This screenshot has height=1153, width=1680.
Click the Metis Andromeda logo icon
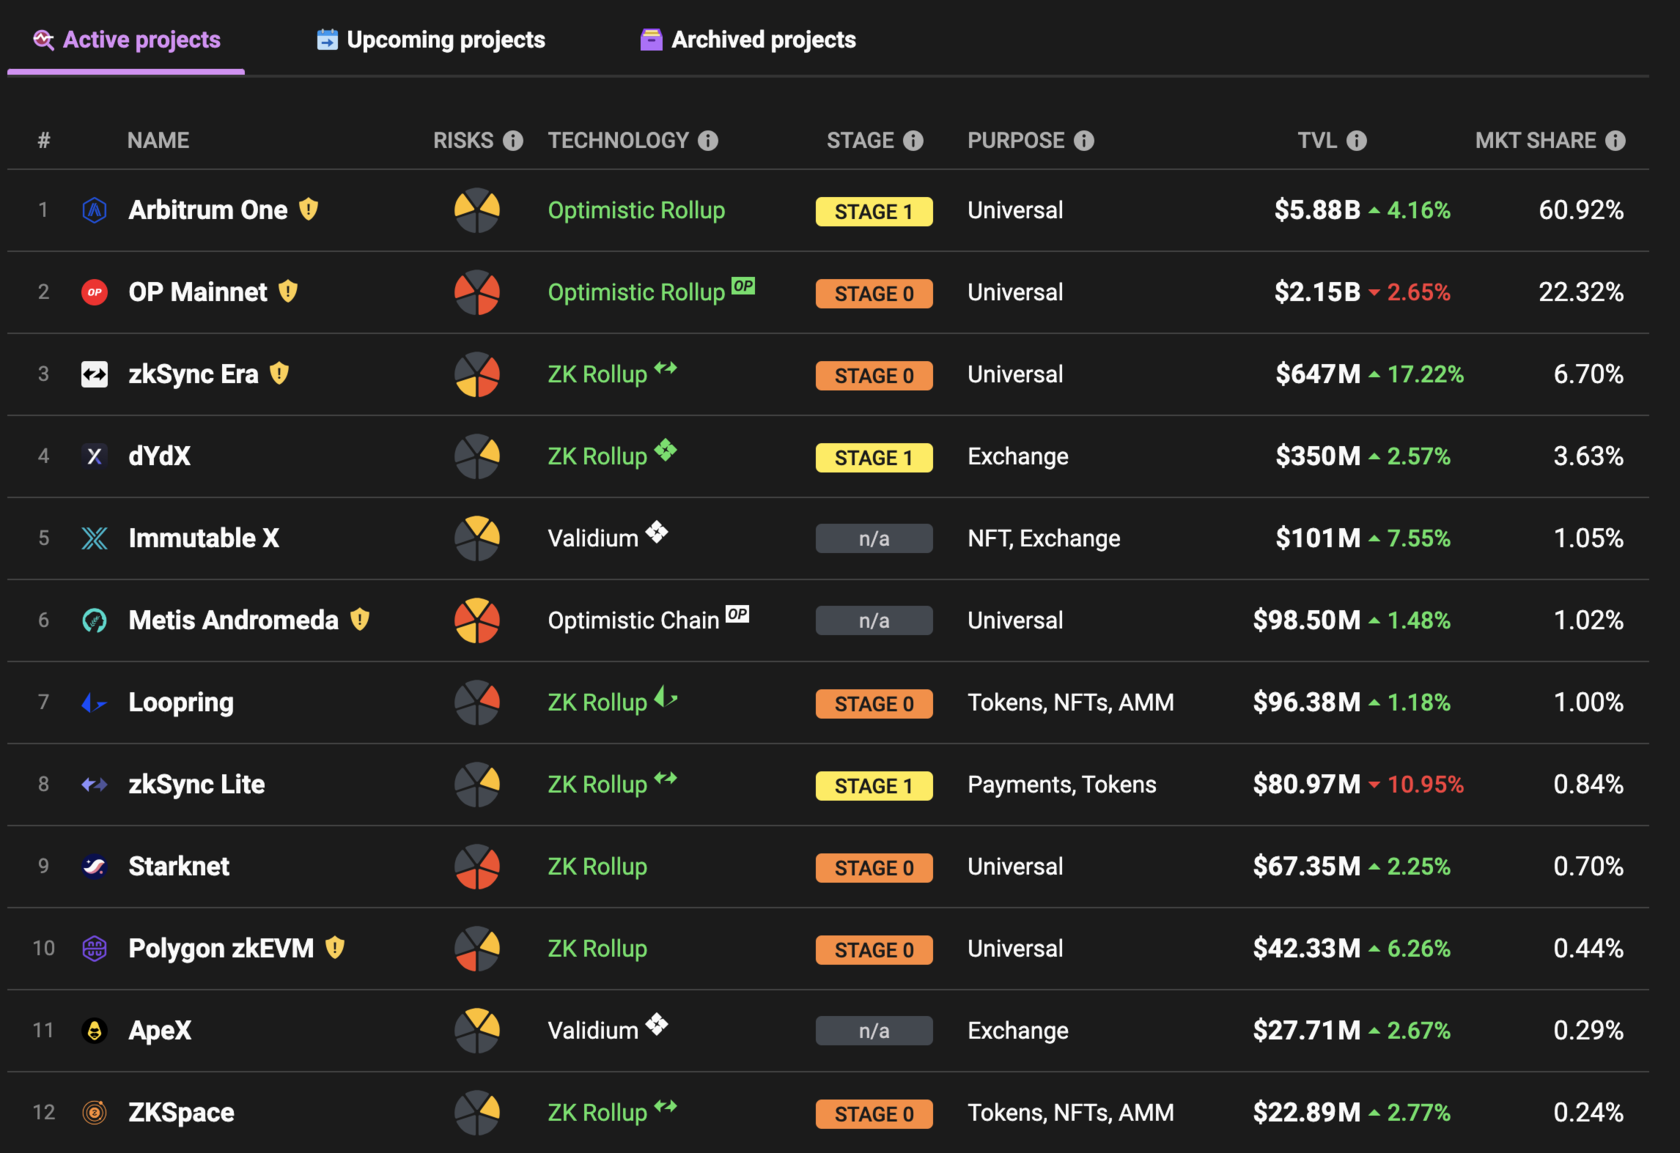[x=95, y=620]
